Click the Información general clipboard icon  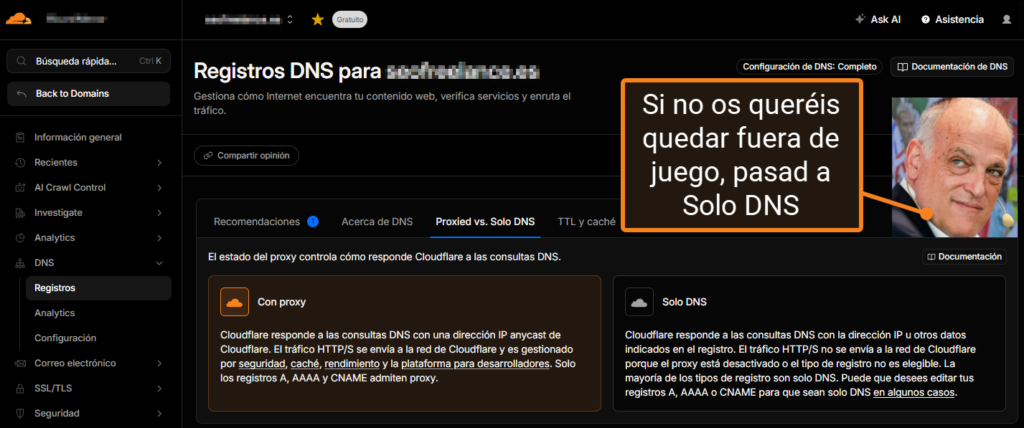pyautogui.click(x=20, y=137)
